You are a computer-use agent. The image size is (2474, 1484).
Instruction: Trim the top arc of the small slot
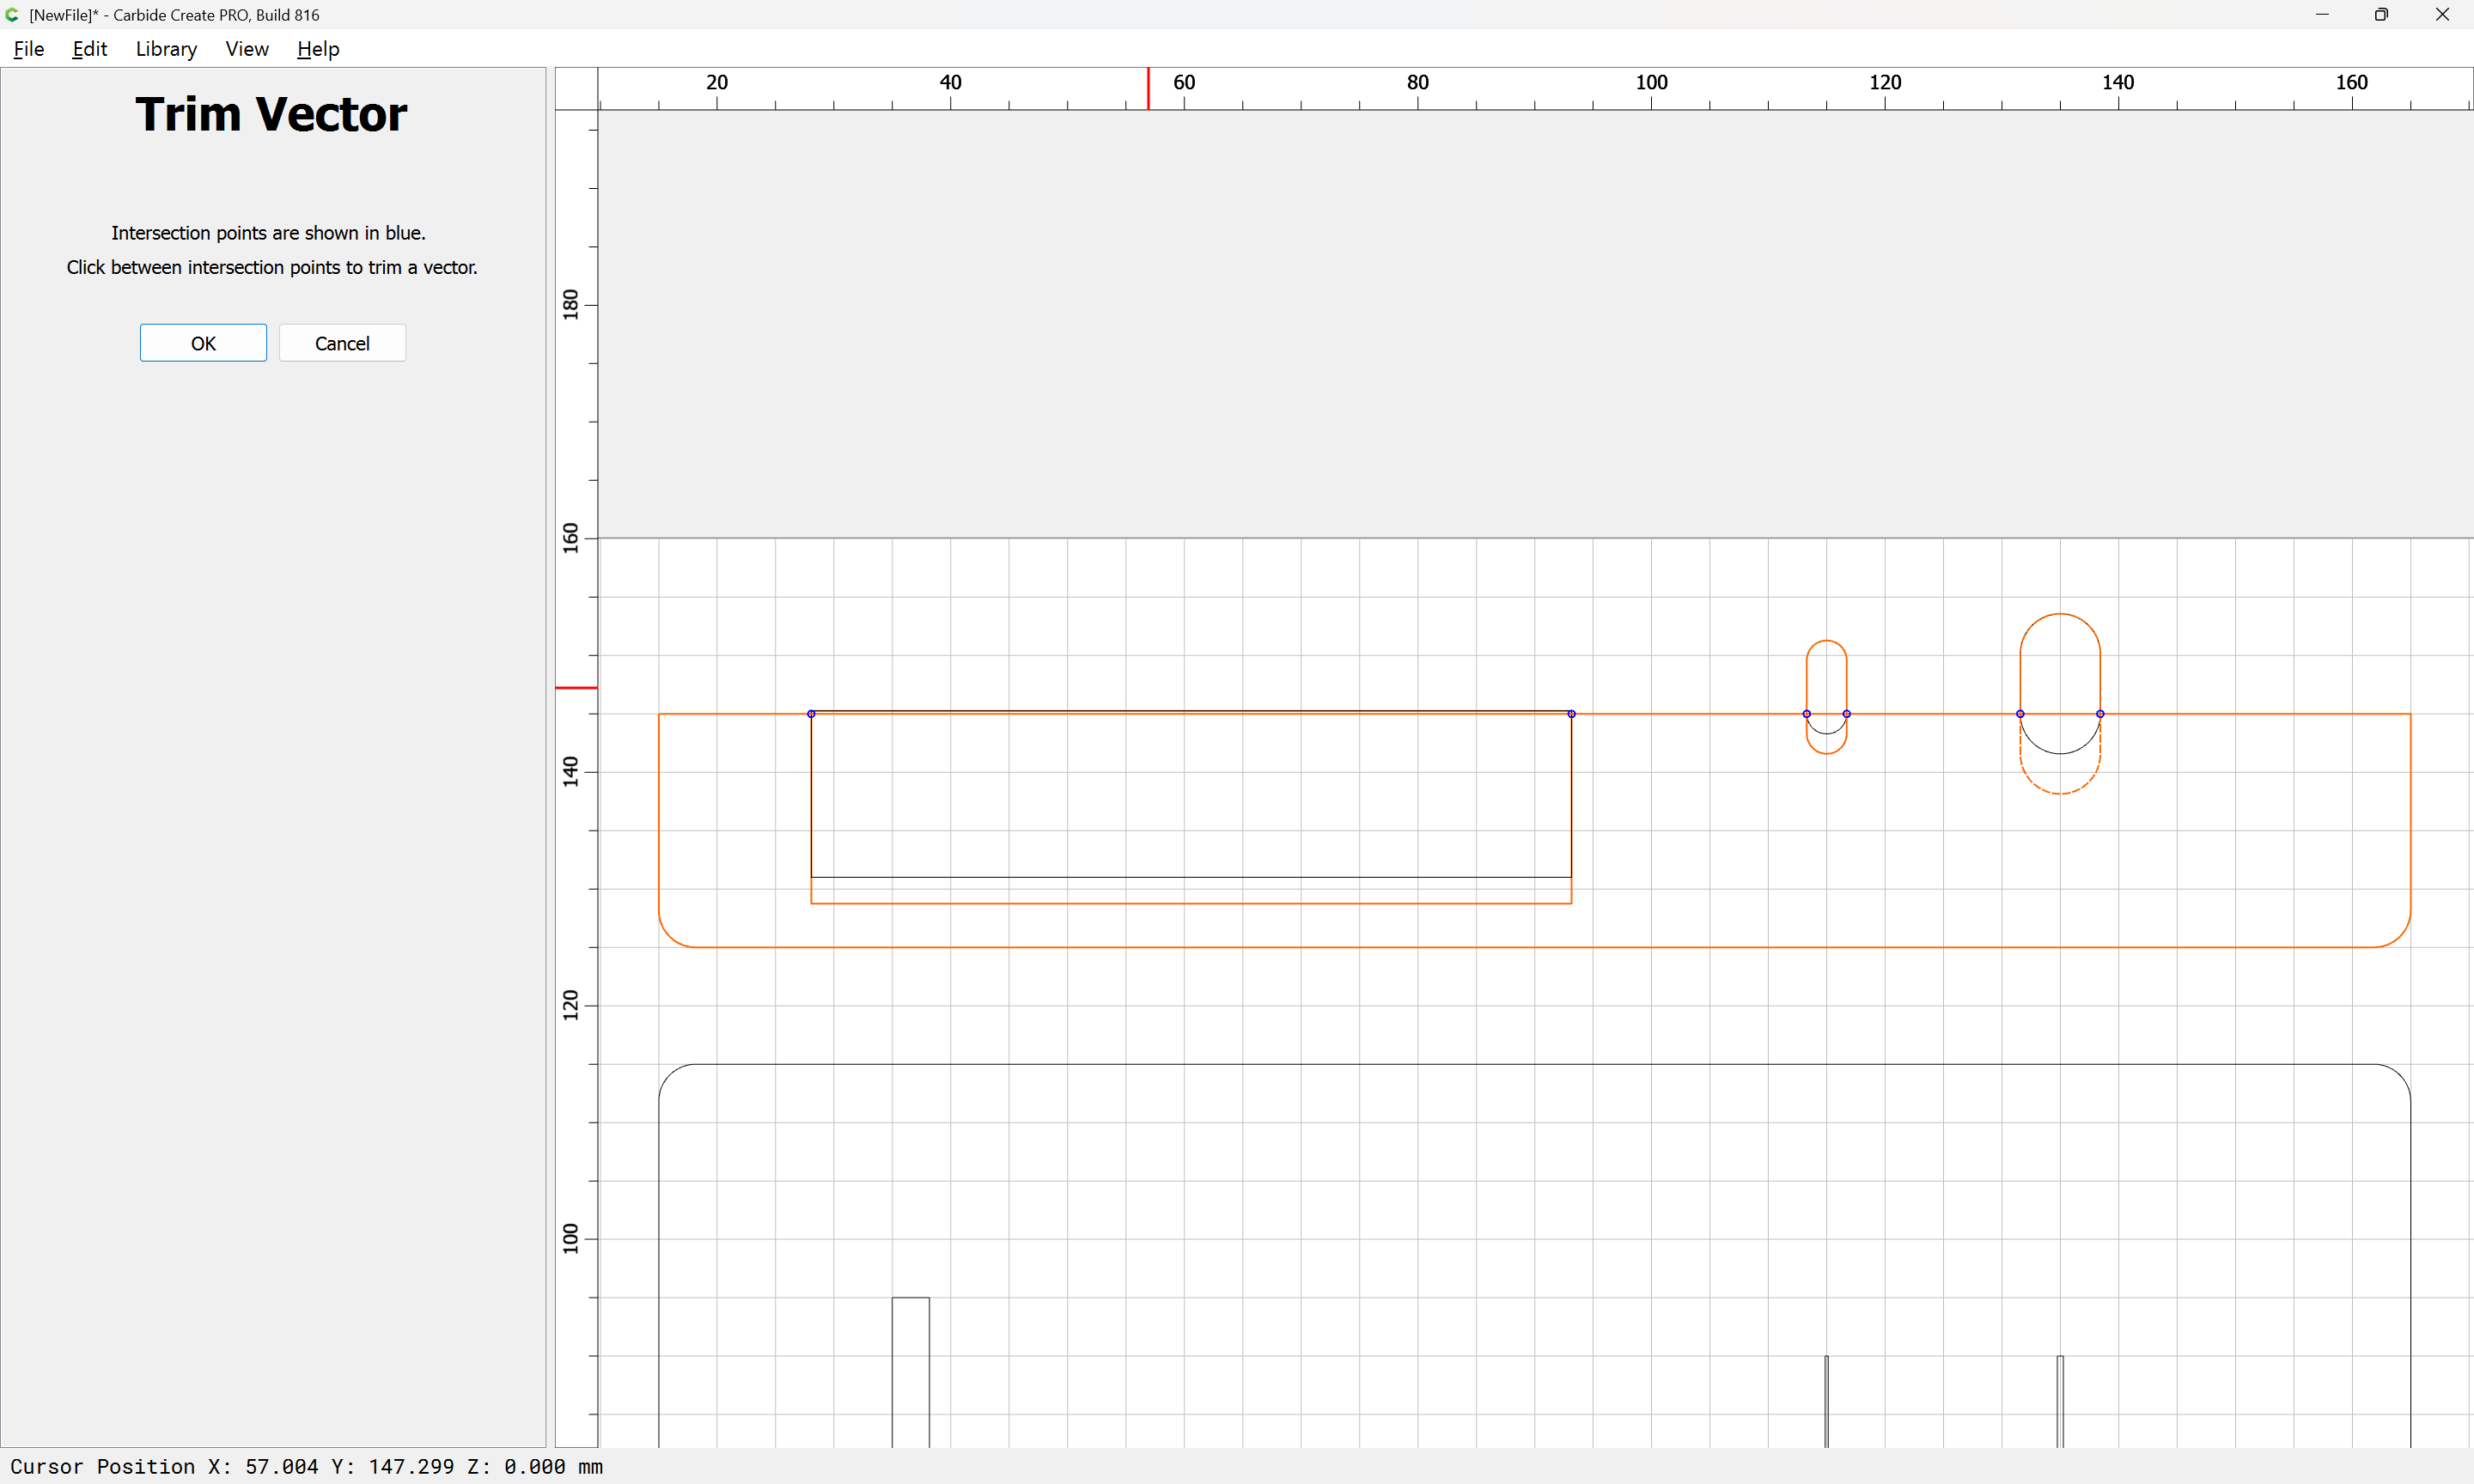pyautogui.click(x=1826, y=641)
